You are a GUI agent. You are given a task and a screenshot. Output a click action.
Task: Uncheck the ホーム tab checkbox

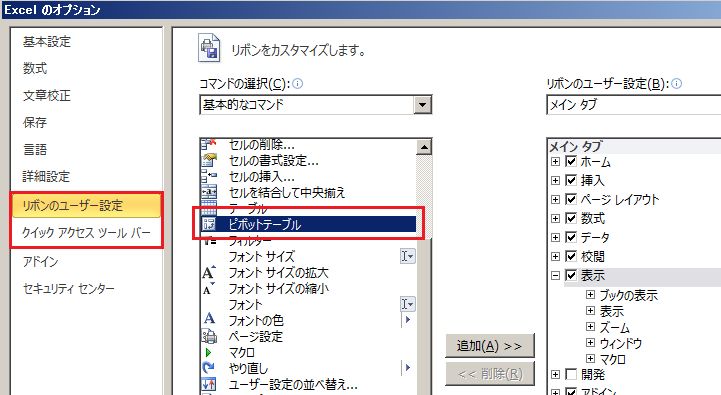[571, 161]
